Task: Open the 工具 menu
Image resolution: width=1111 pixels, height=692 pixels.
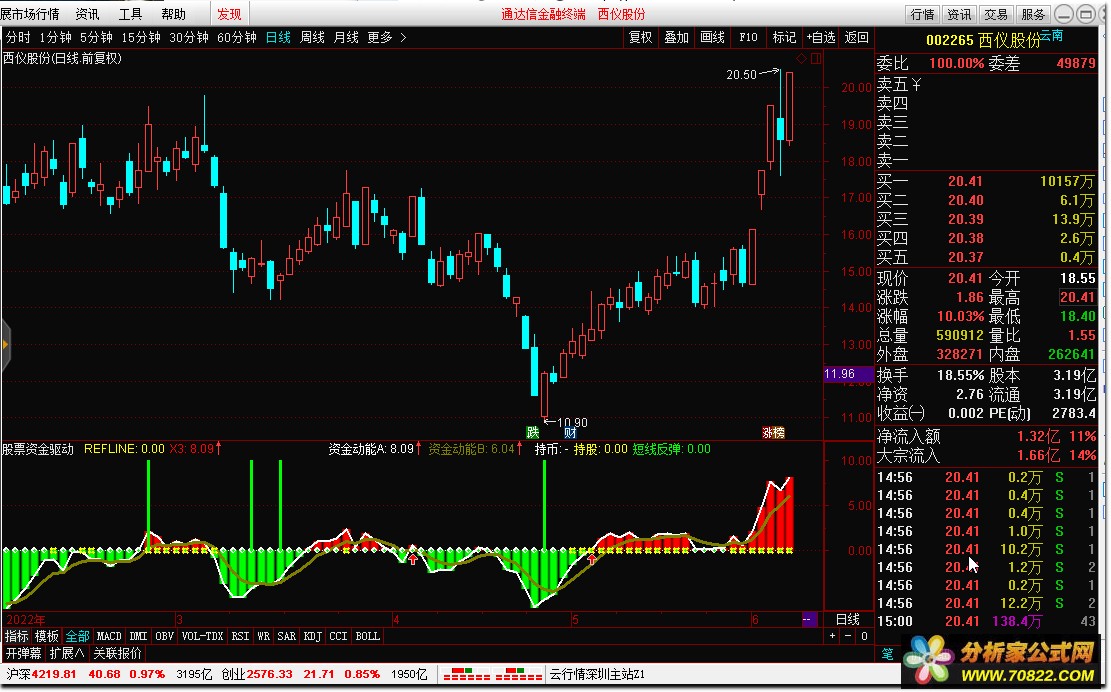Action: [x=130, y=13]
